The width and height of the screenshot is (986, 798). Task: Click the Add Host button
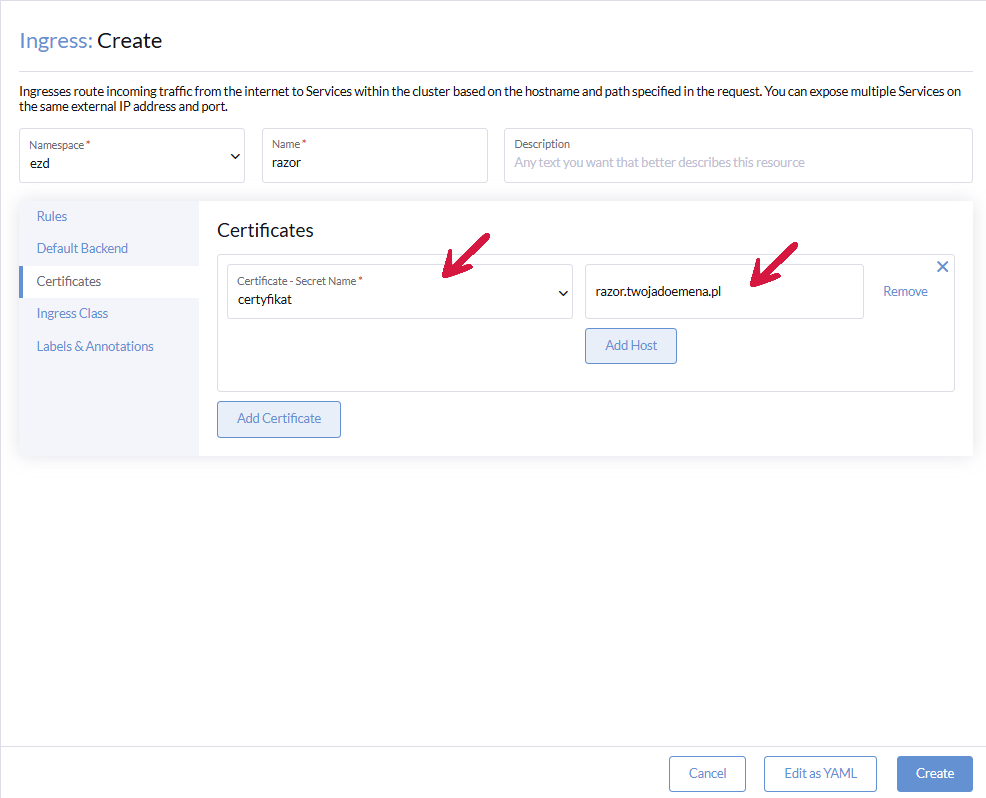pos(631,345)
